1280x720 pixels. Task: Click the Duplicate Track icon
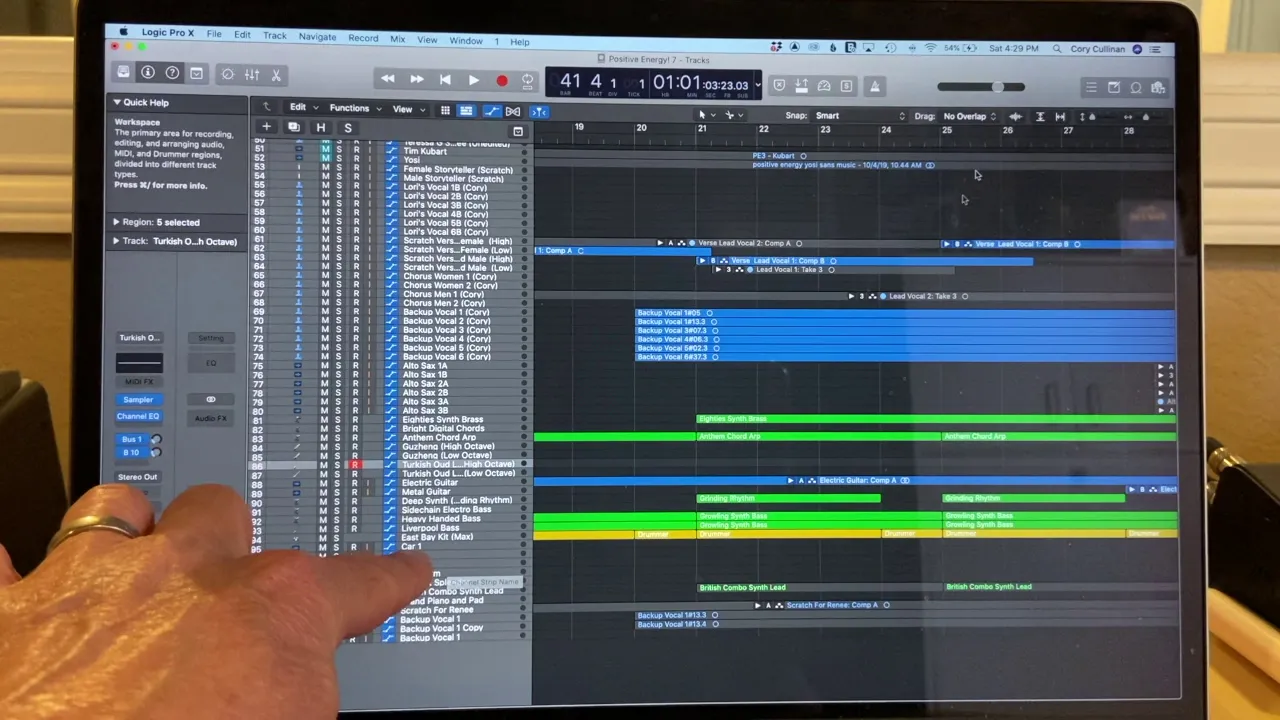tap(293, 127)
